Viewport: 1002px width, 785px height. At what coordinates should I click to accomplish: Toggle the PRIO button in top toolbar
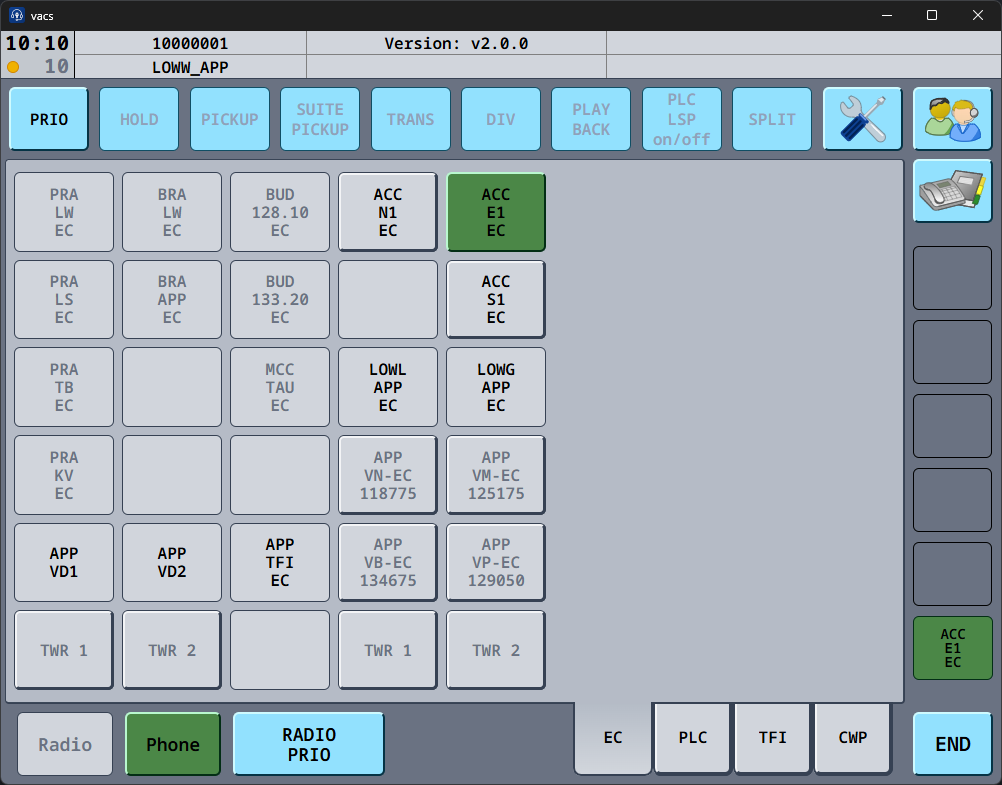[49, 119]
